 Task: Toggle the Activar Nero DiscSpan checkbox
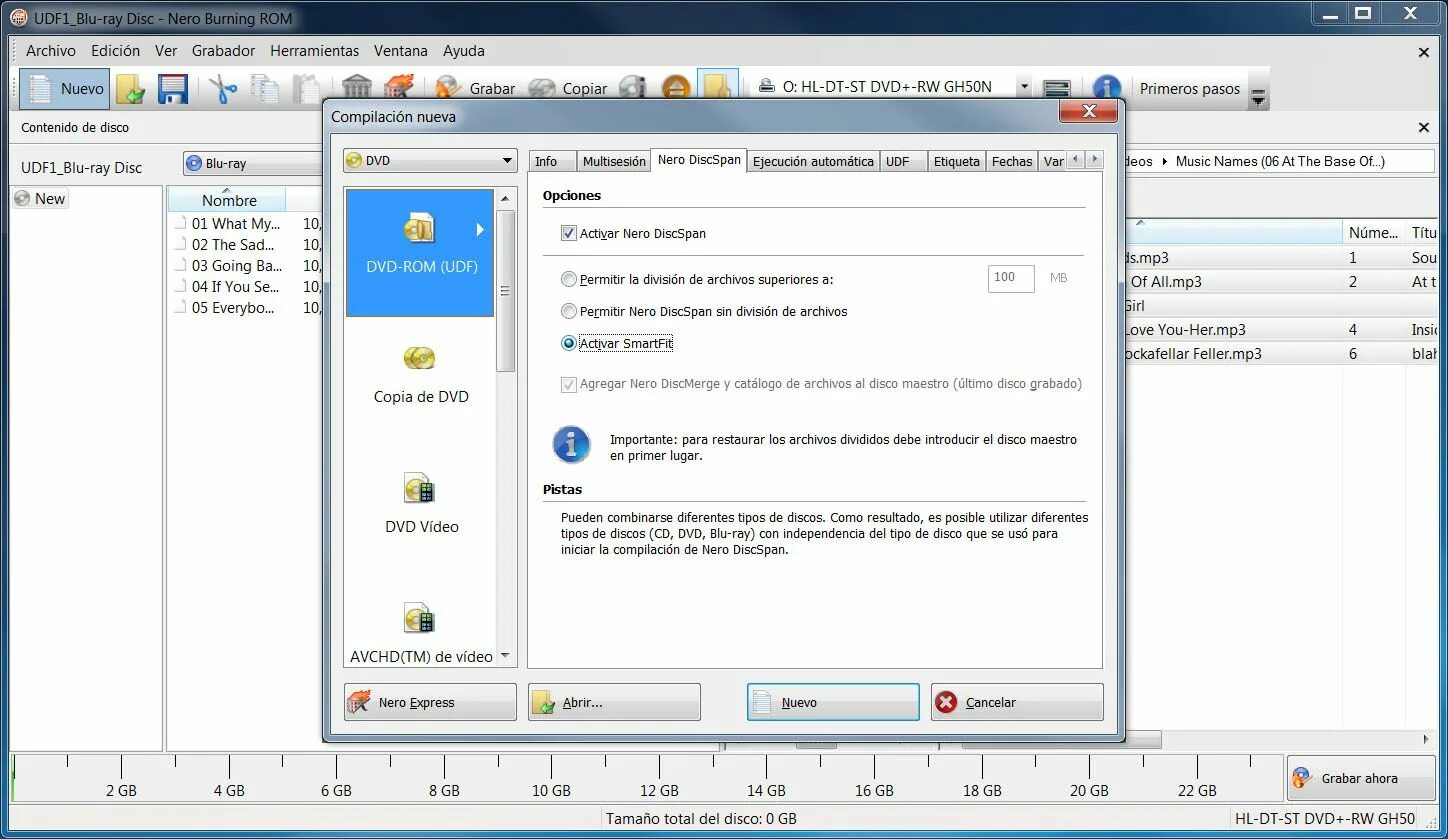[x=569, y=233]
